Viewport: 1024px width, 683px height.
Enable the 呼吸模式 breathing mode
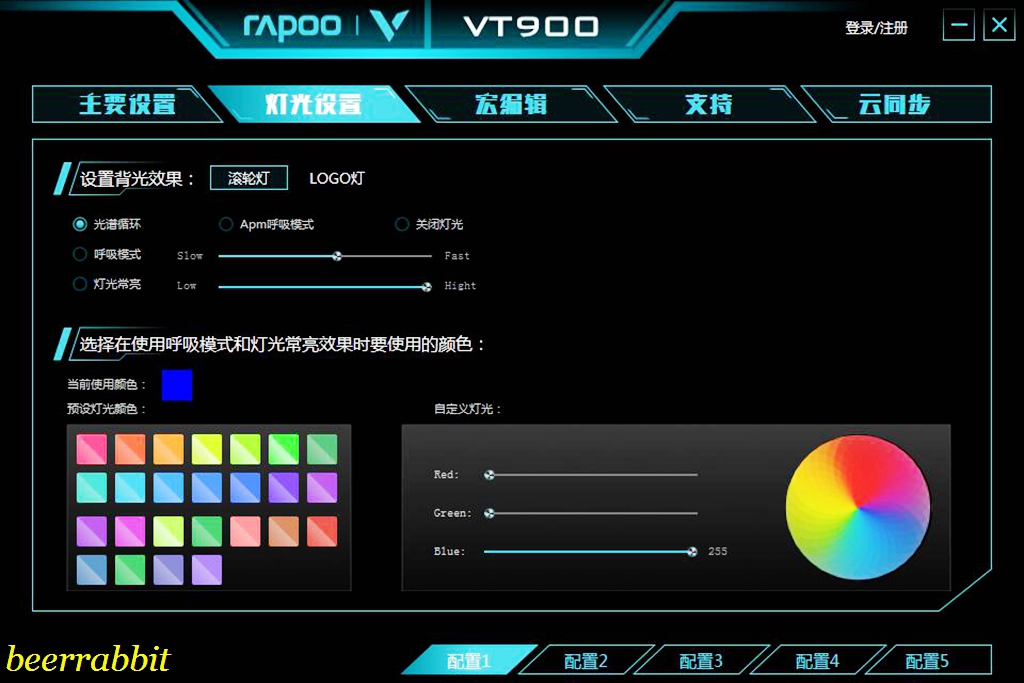tap(80, 254)
